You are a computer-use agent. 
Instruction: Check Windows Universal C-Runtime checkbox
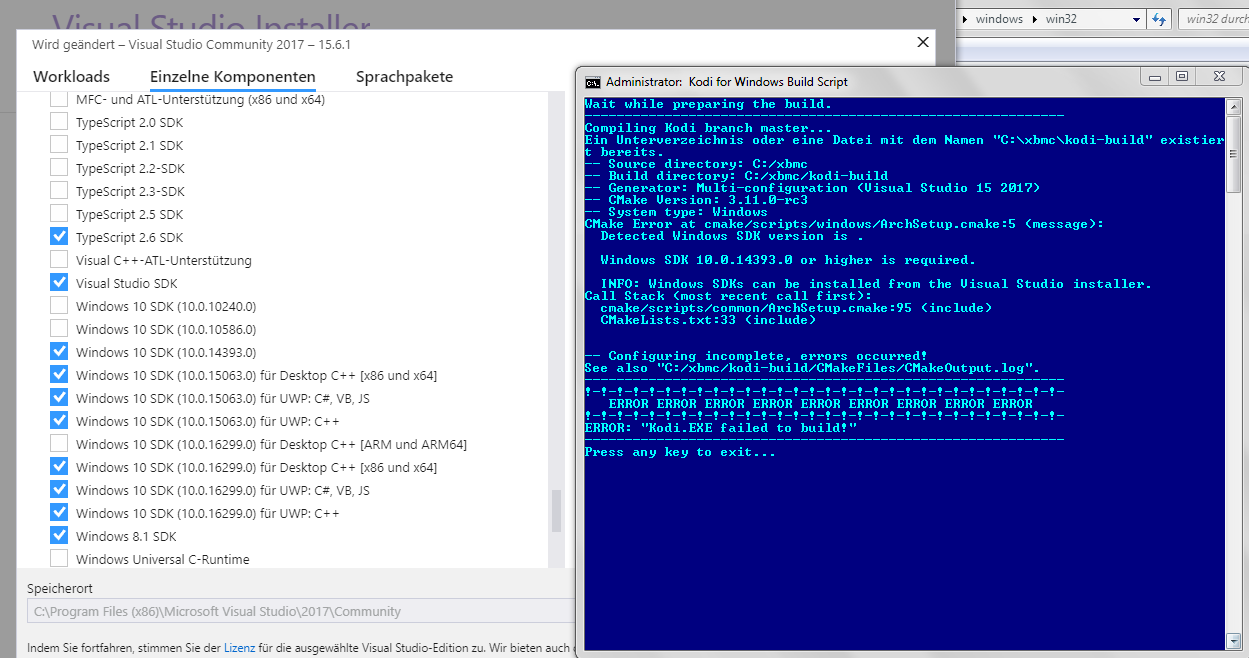tap(59, 559)
